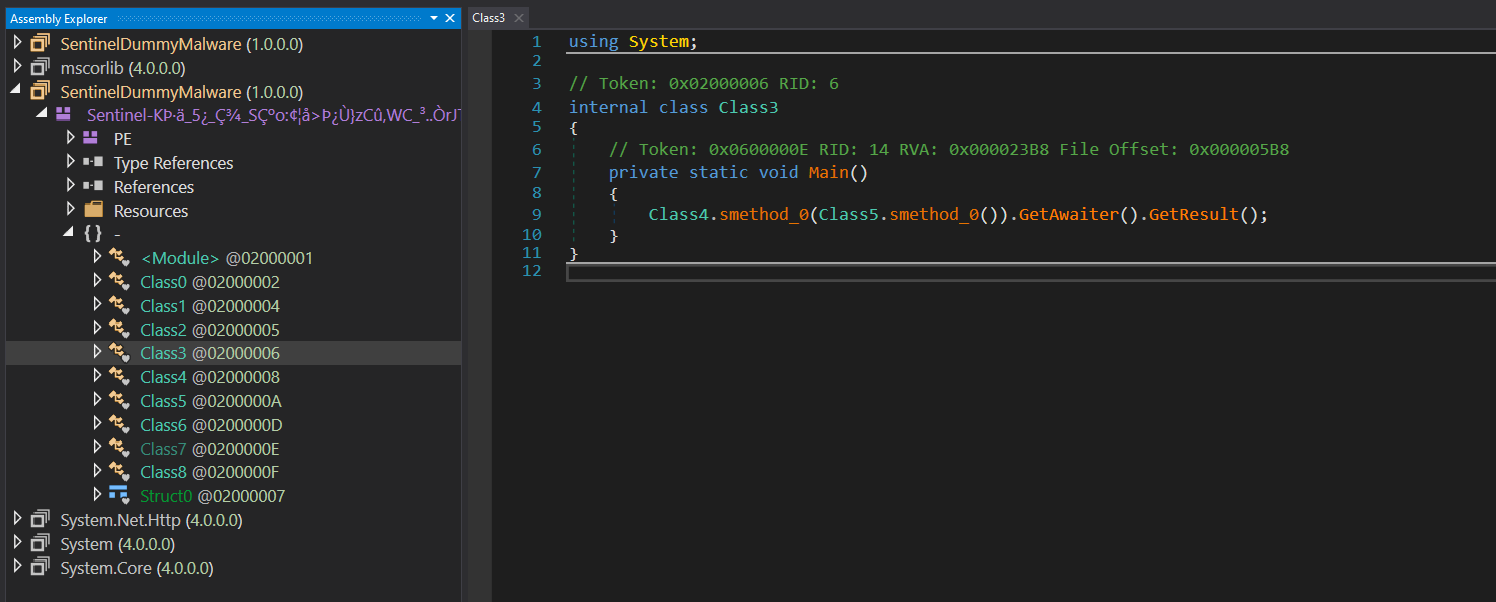Viewport: 1496px width, 602px height.
Task: Expand the Class4 tree node
Action: click(97, 377)
